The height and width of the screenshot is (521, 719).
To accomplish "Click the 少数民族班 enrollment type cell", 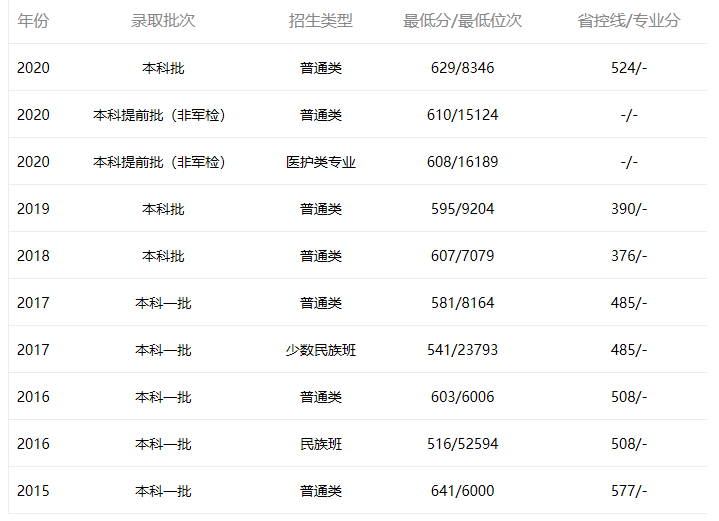I will click(320, 350).
